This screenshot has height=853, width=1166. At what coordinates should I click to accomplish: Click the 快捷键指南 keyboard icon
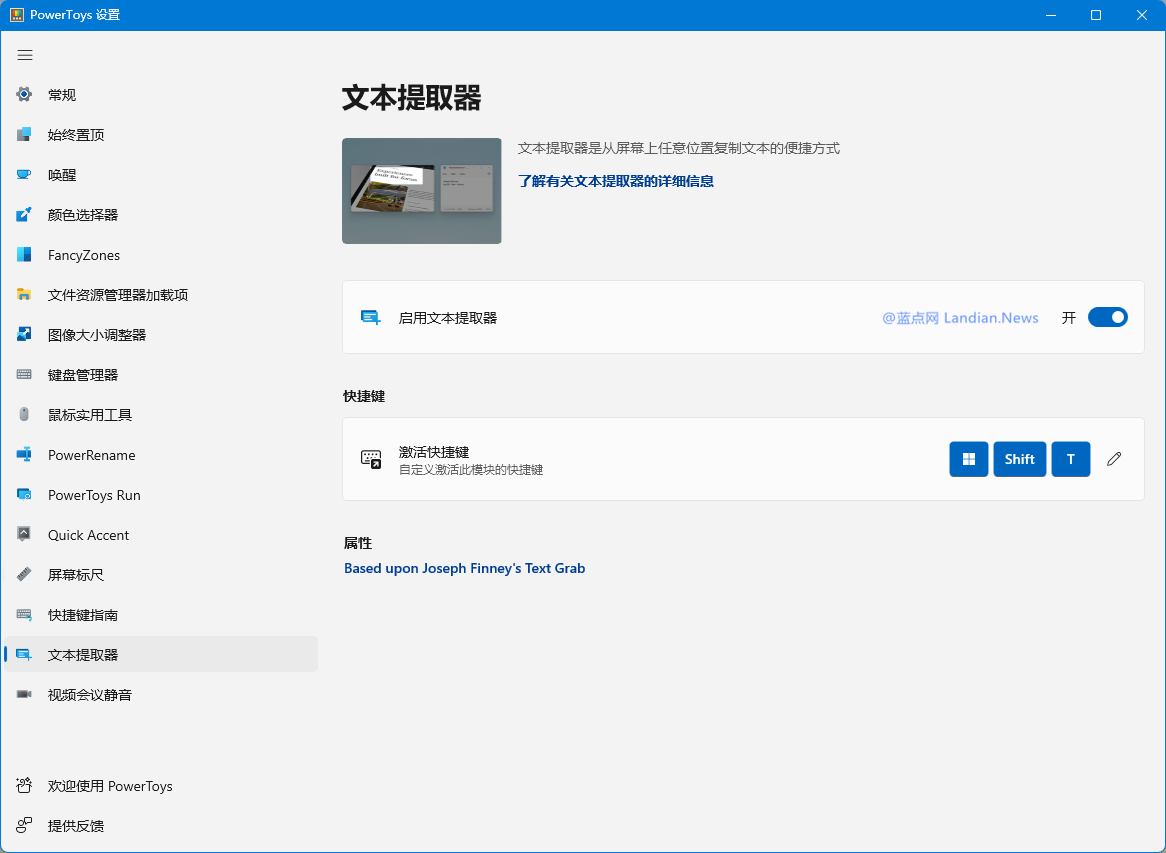24,615
